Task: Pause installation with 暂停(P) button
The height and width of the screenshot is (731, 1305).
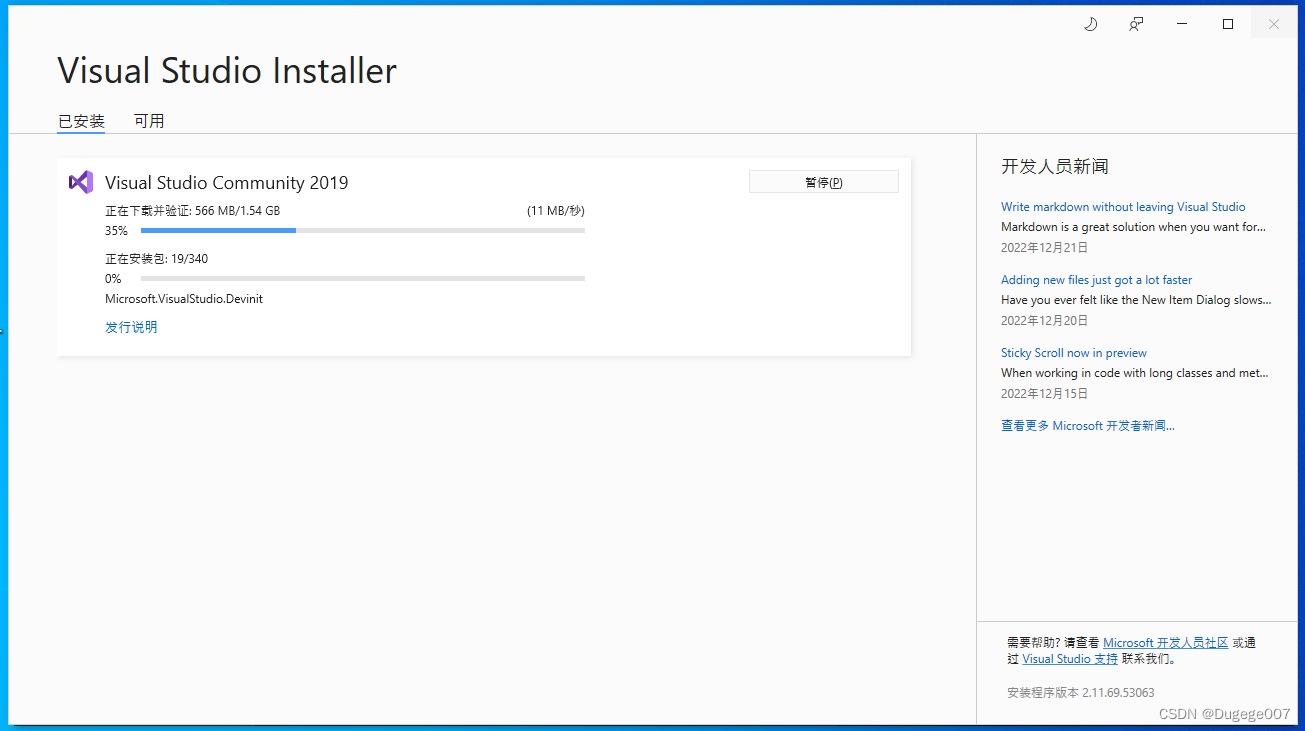Action: click(823, 182)
